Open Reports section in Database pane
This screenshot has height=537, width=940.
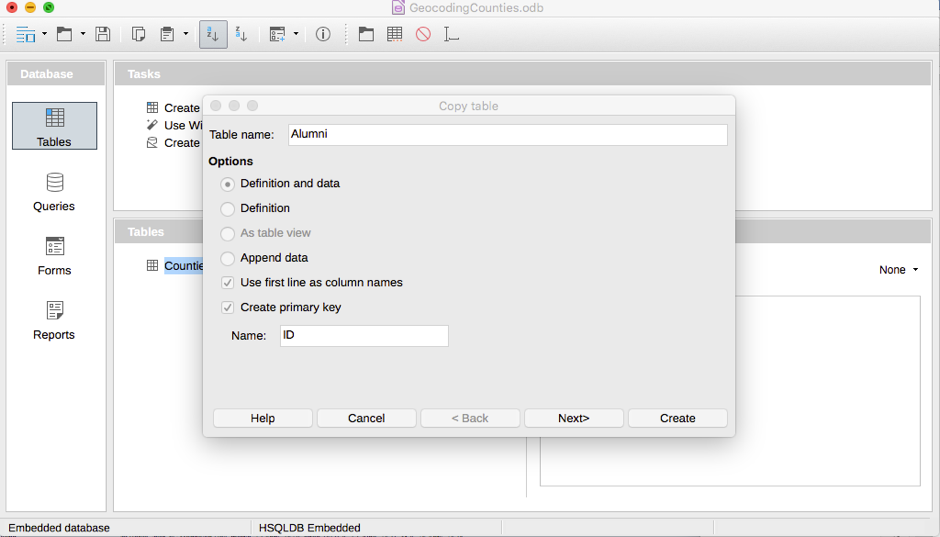54,320
